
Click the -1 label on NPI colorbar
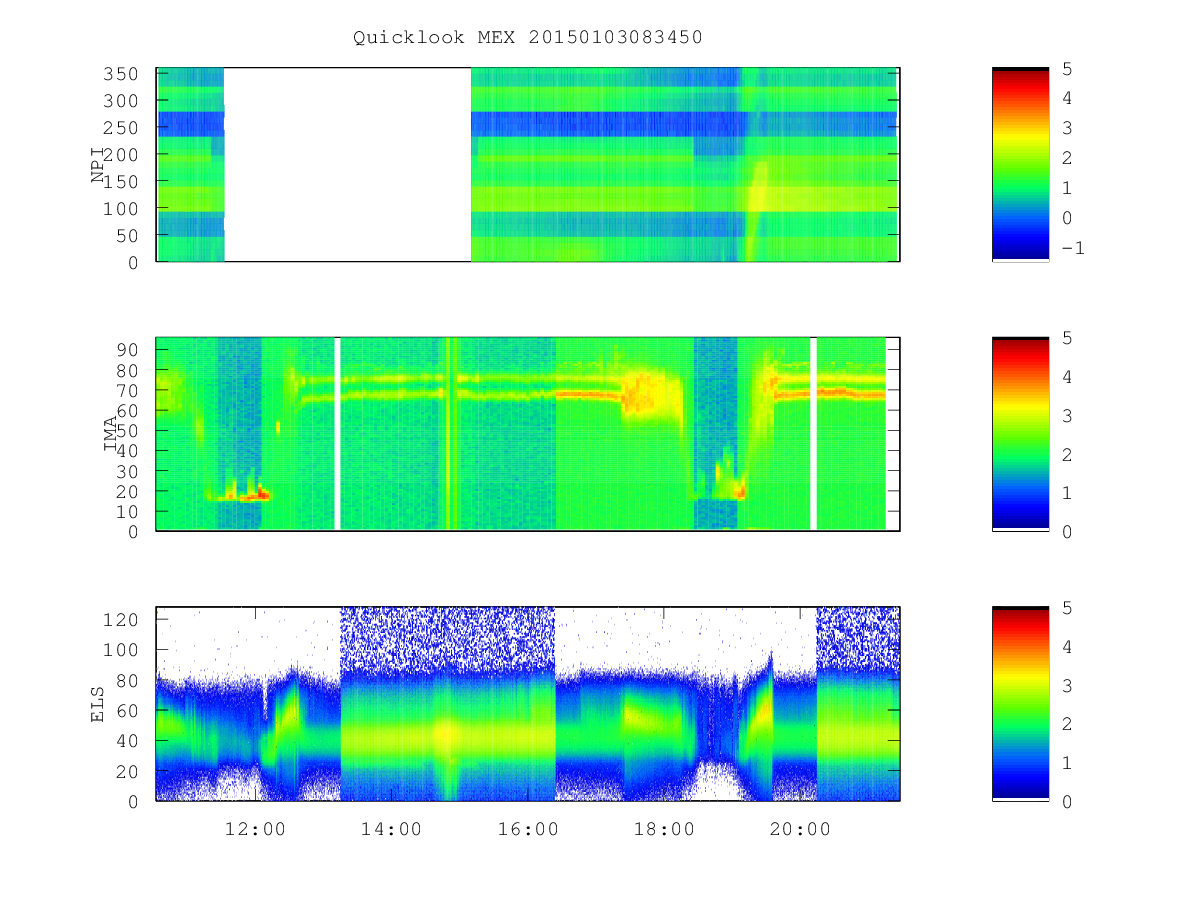pyautogui.click(x=1071, y=248)
